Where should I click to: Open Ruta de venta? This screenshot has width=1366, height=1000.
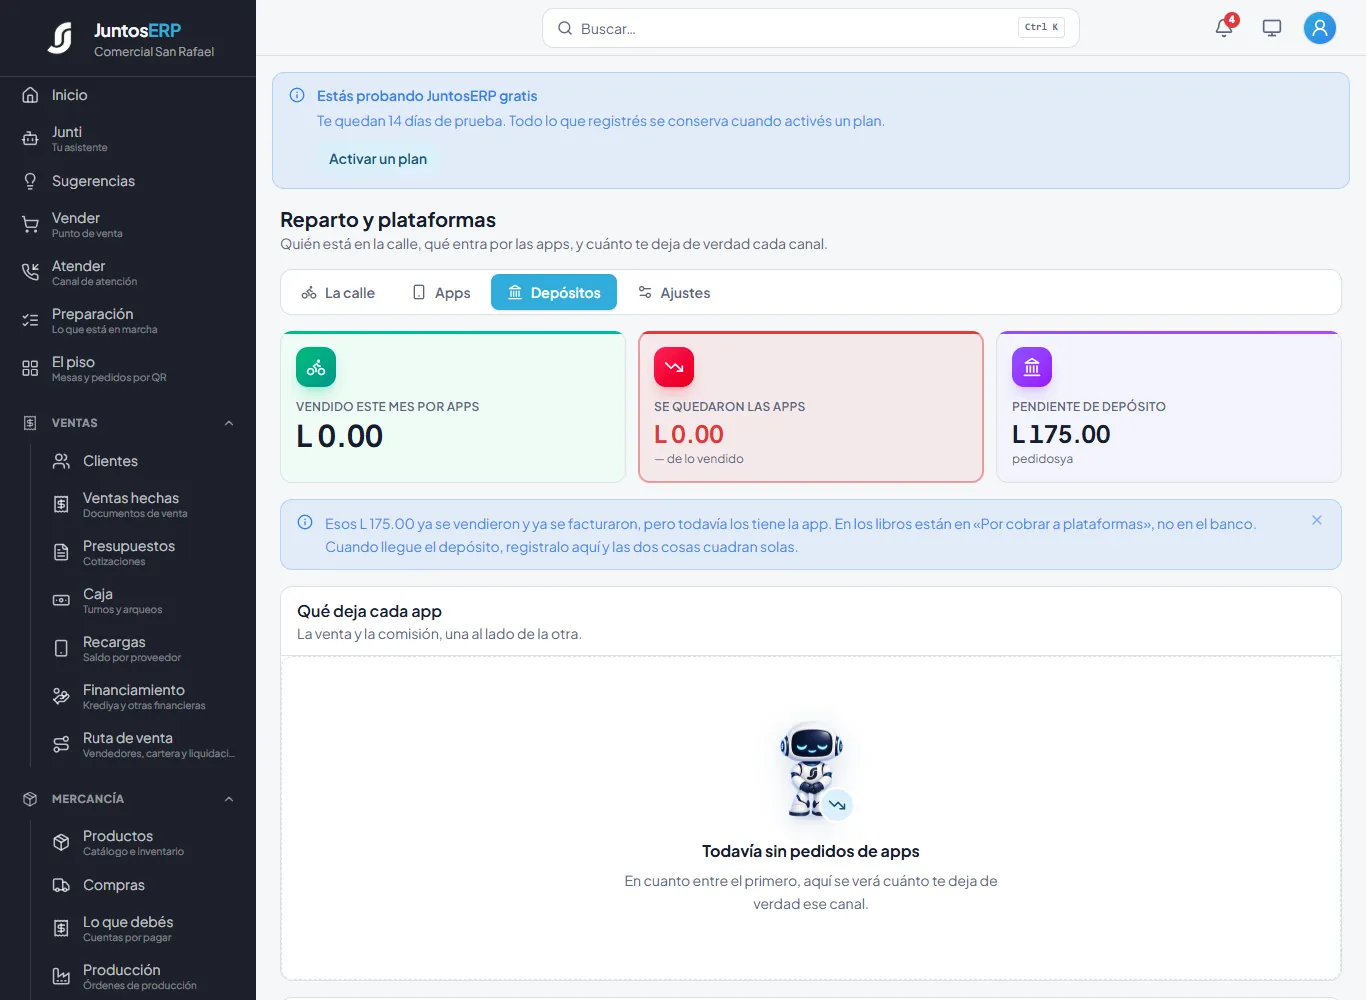pyautogui.click(x=143, y=745)
